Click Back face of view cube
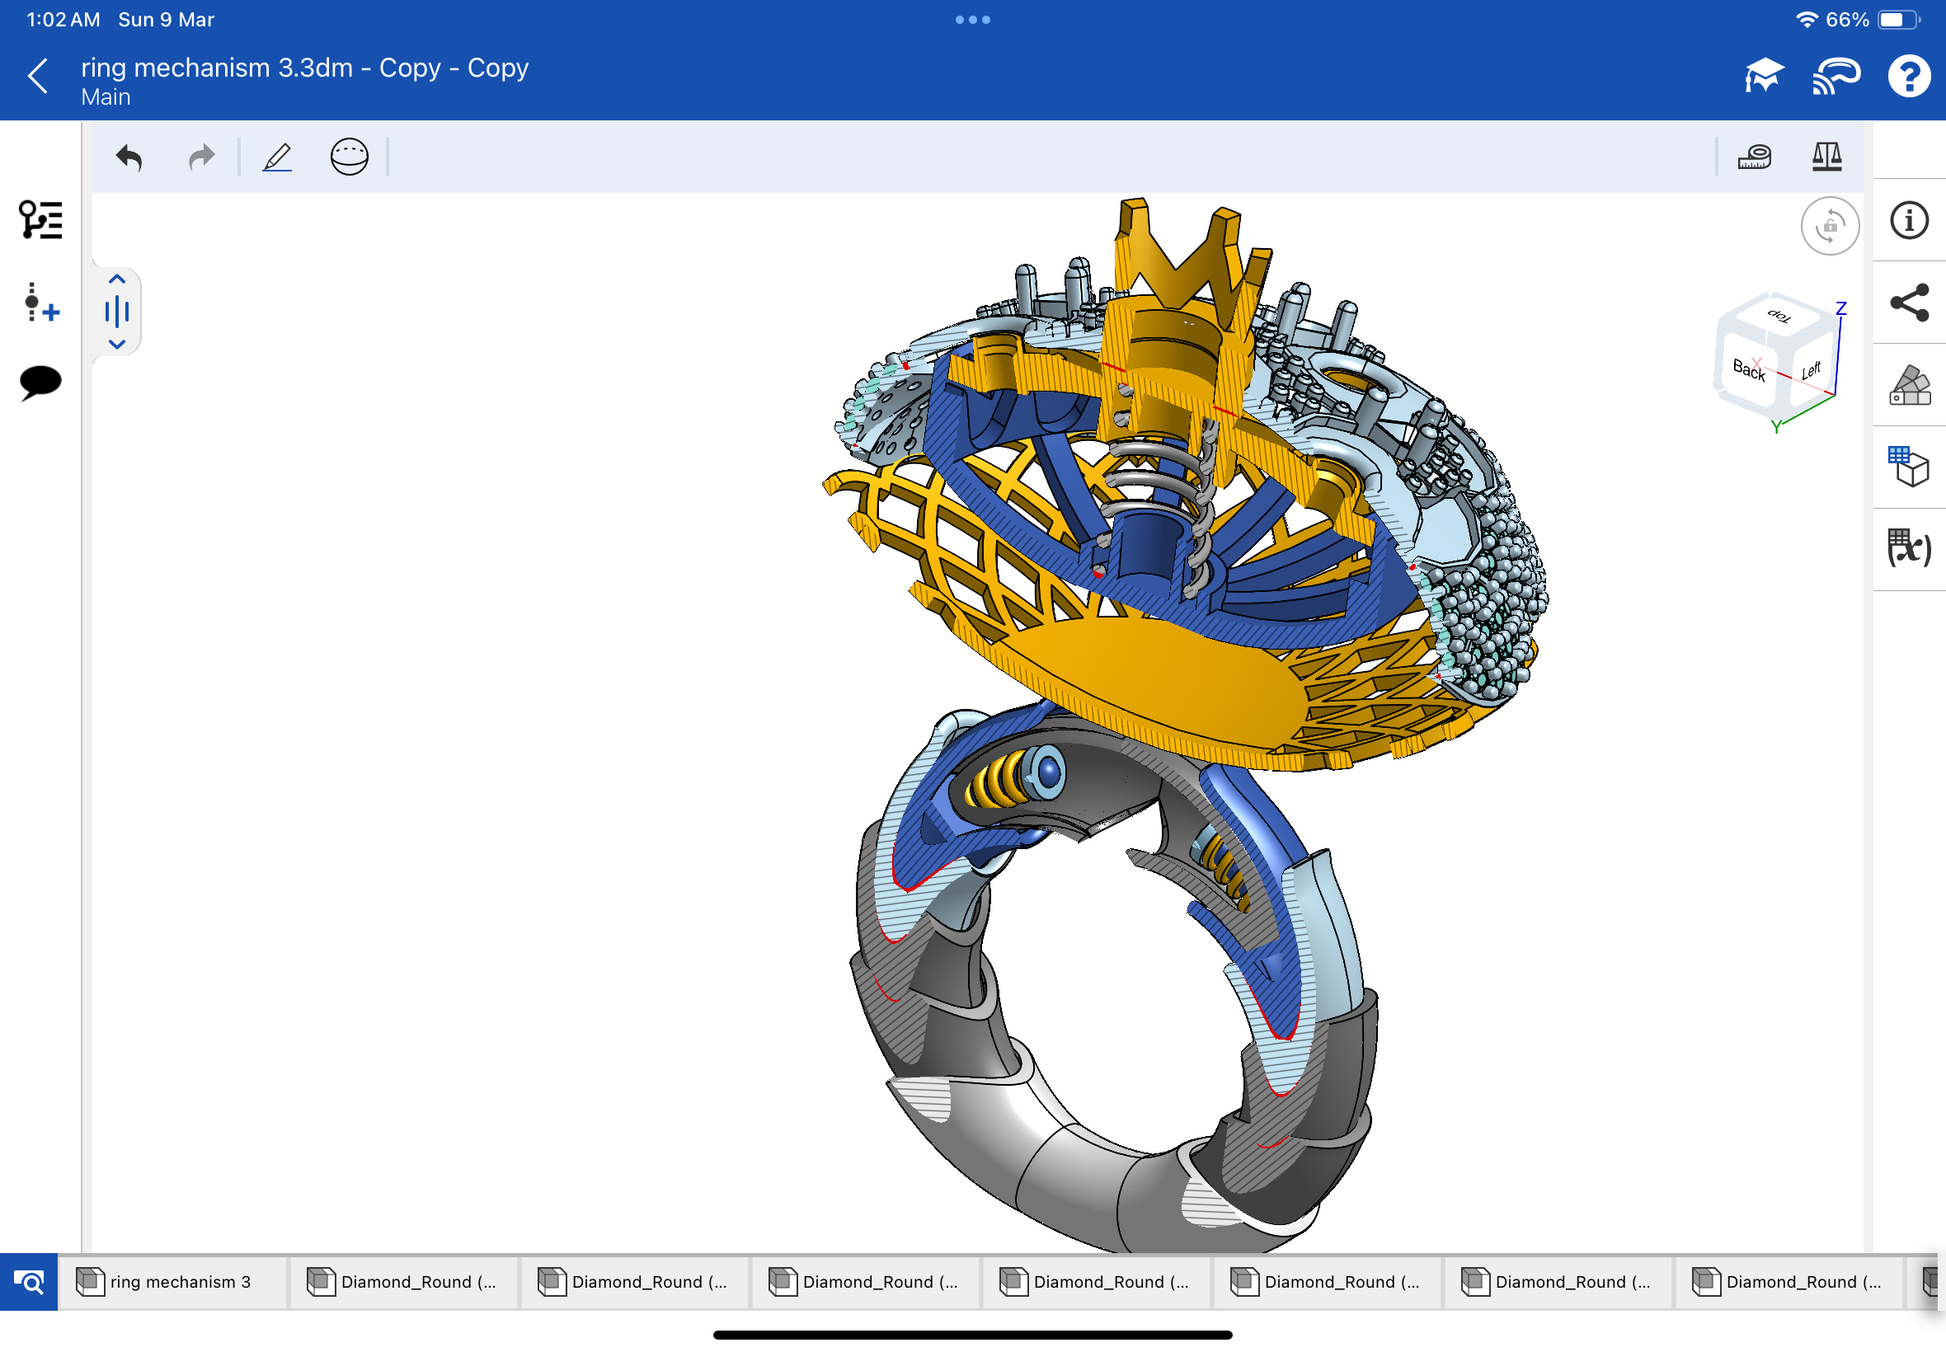Image resolution: width=1946 pixels, height=1352 pixels. click(1748, 370)
